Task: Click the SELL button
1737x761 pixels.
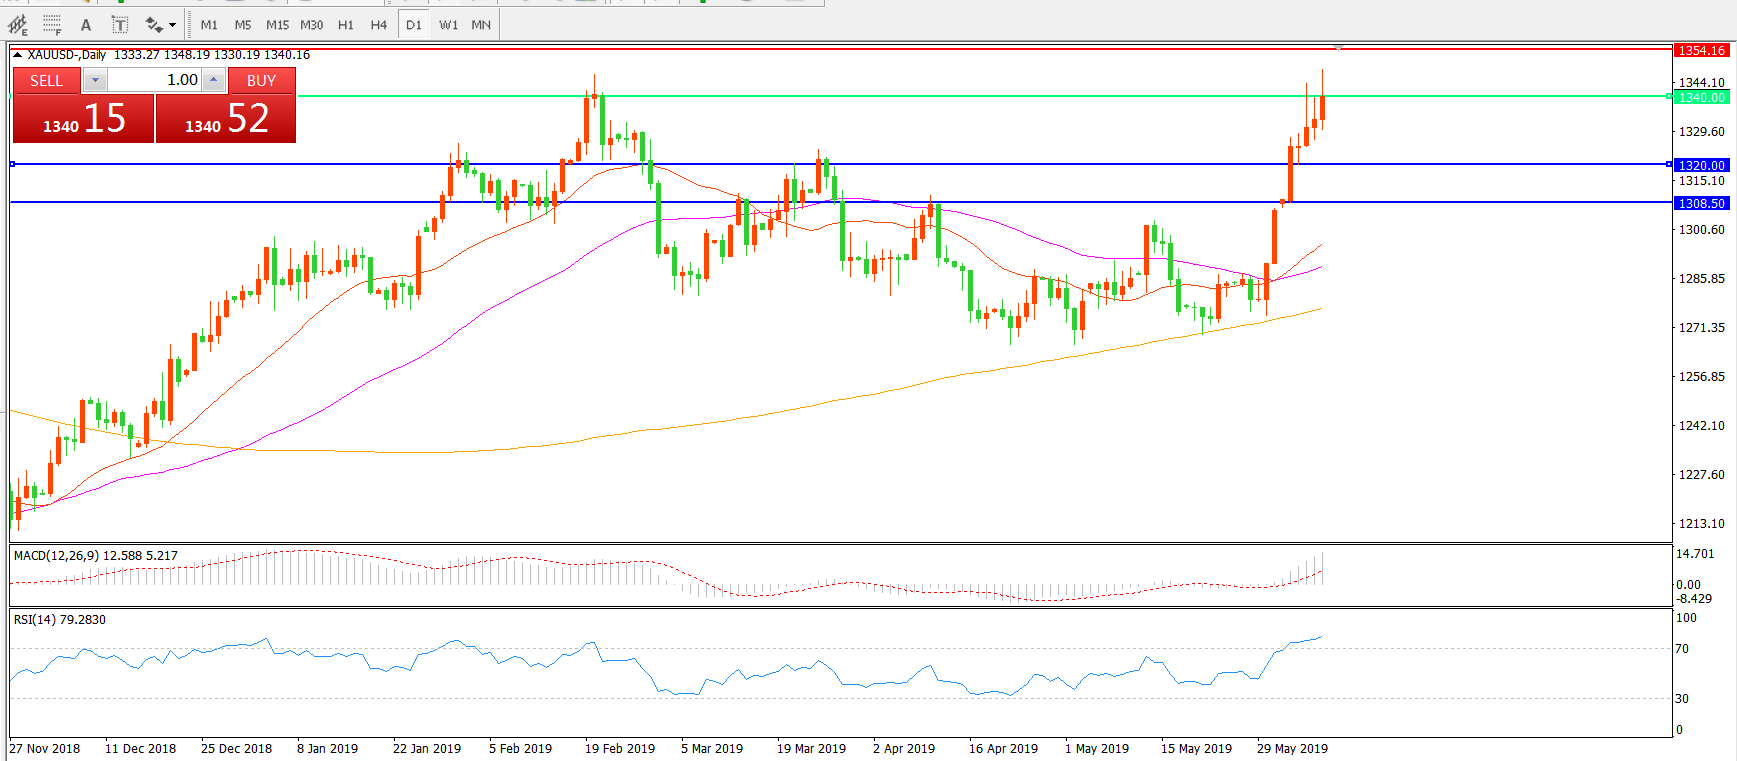Action: pos(46,80)
